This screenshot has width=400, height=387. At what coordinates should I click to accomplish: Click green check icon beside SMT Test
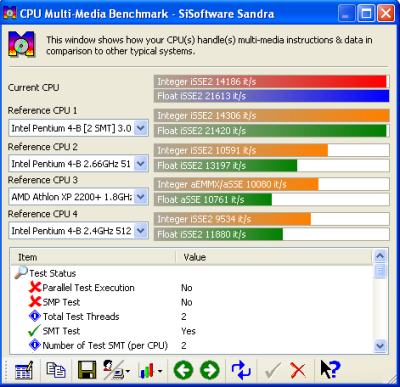[34, 331]
